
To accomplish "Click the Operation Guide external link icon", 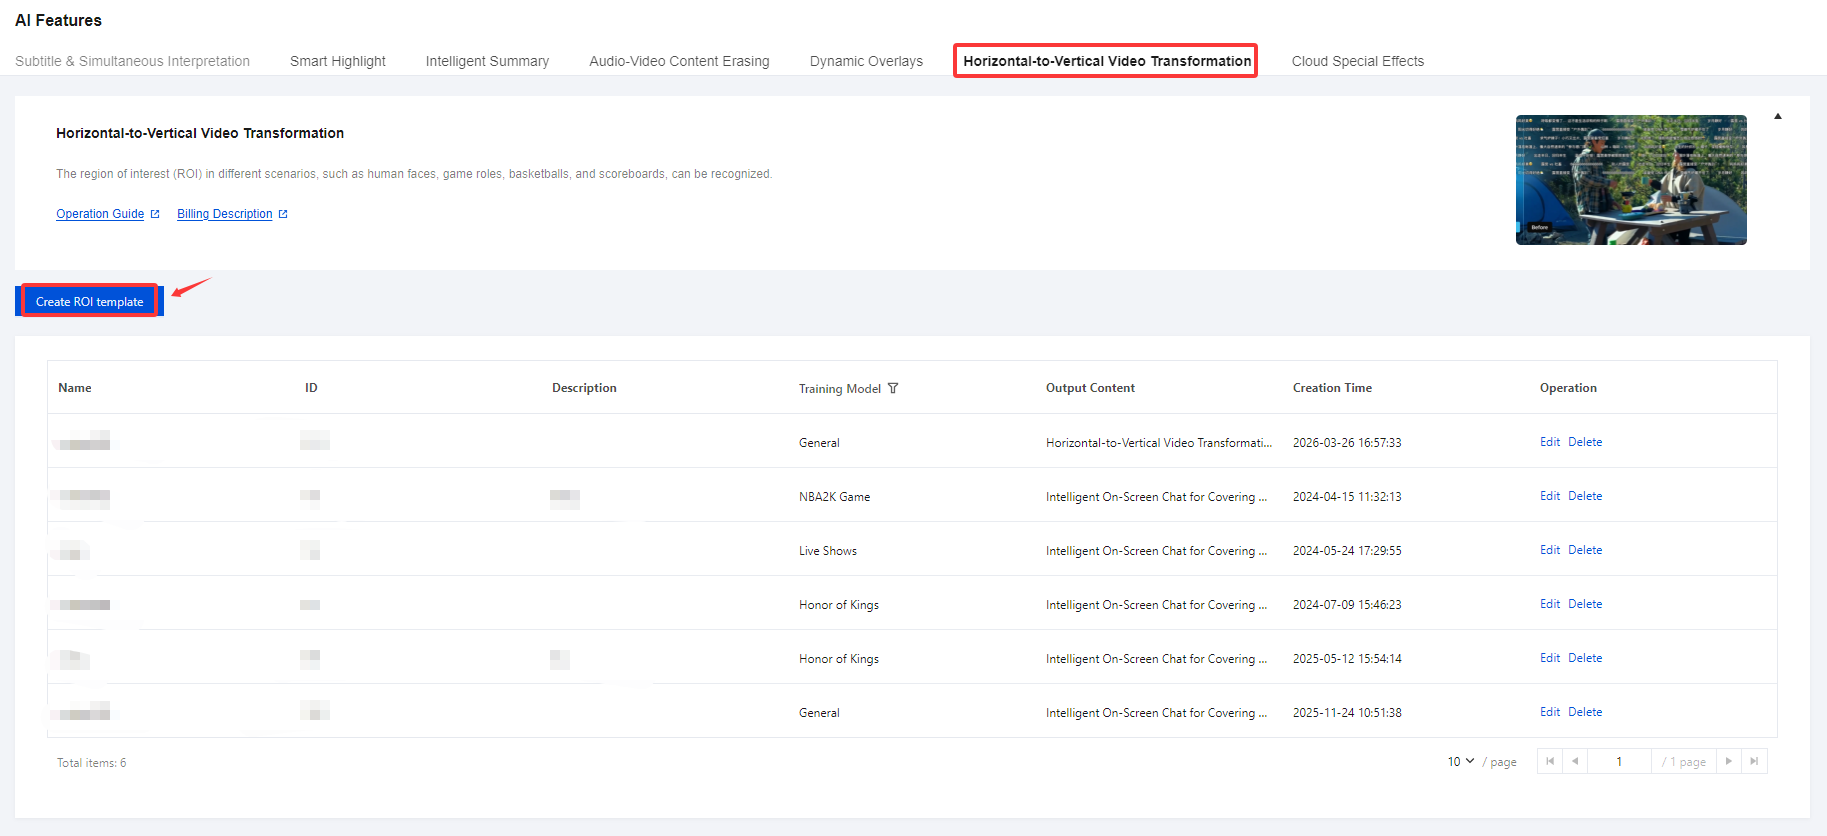I will 155,214.
